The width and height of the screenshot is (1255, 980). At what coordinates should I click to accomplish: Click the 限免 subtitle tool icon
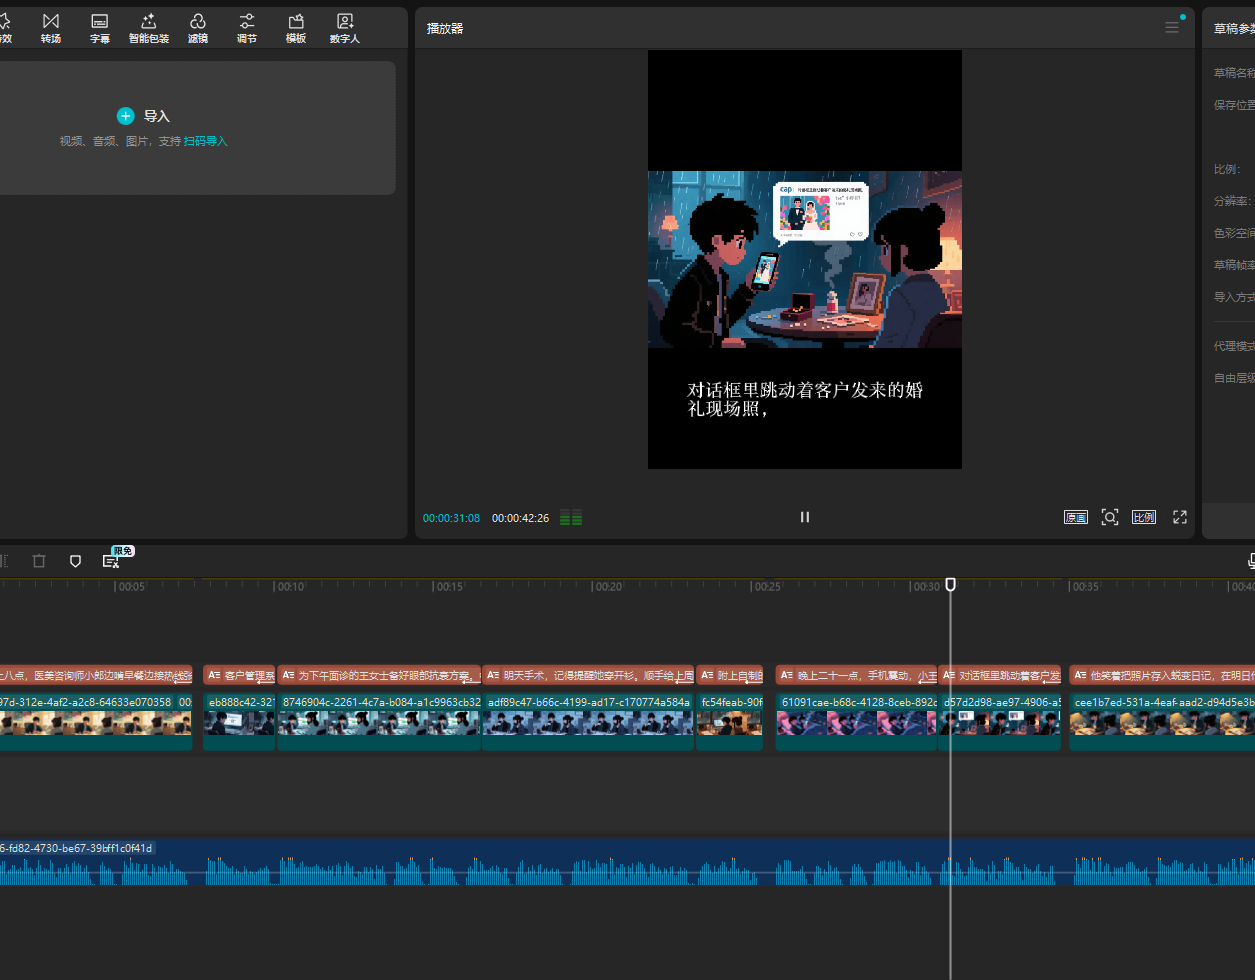pos(112,560)
